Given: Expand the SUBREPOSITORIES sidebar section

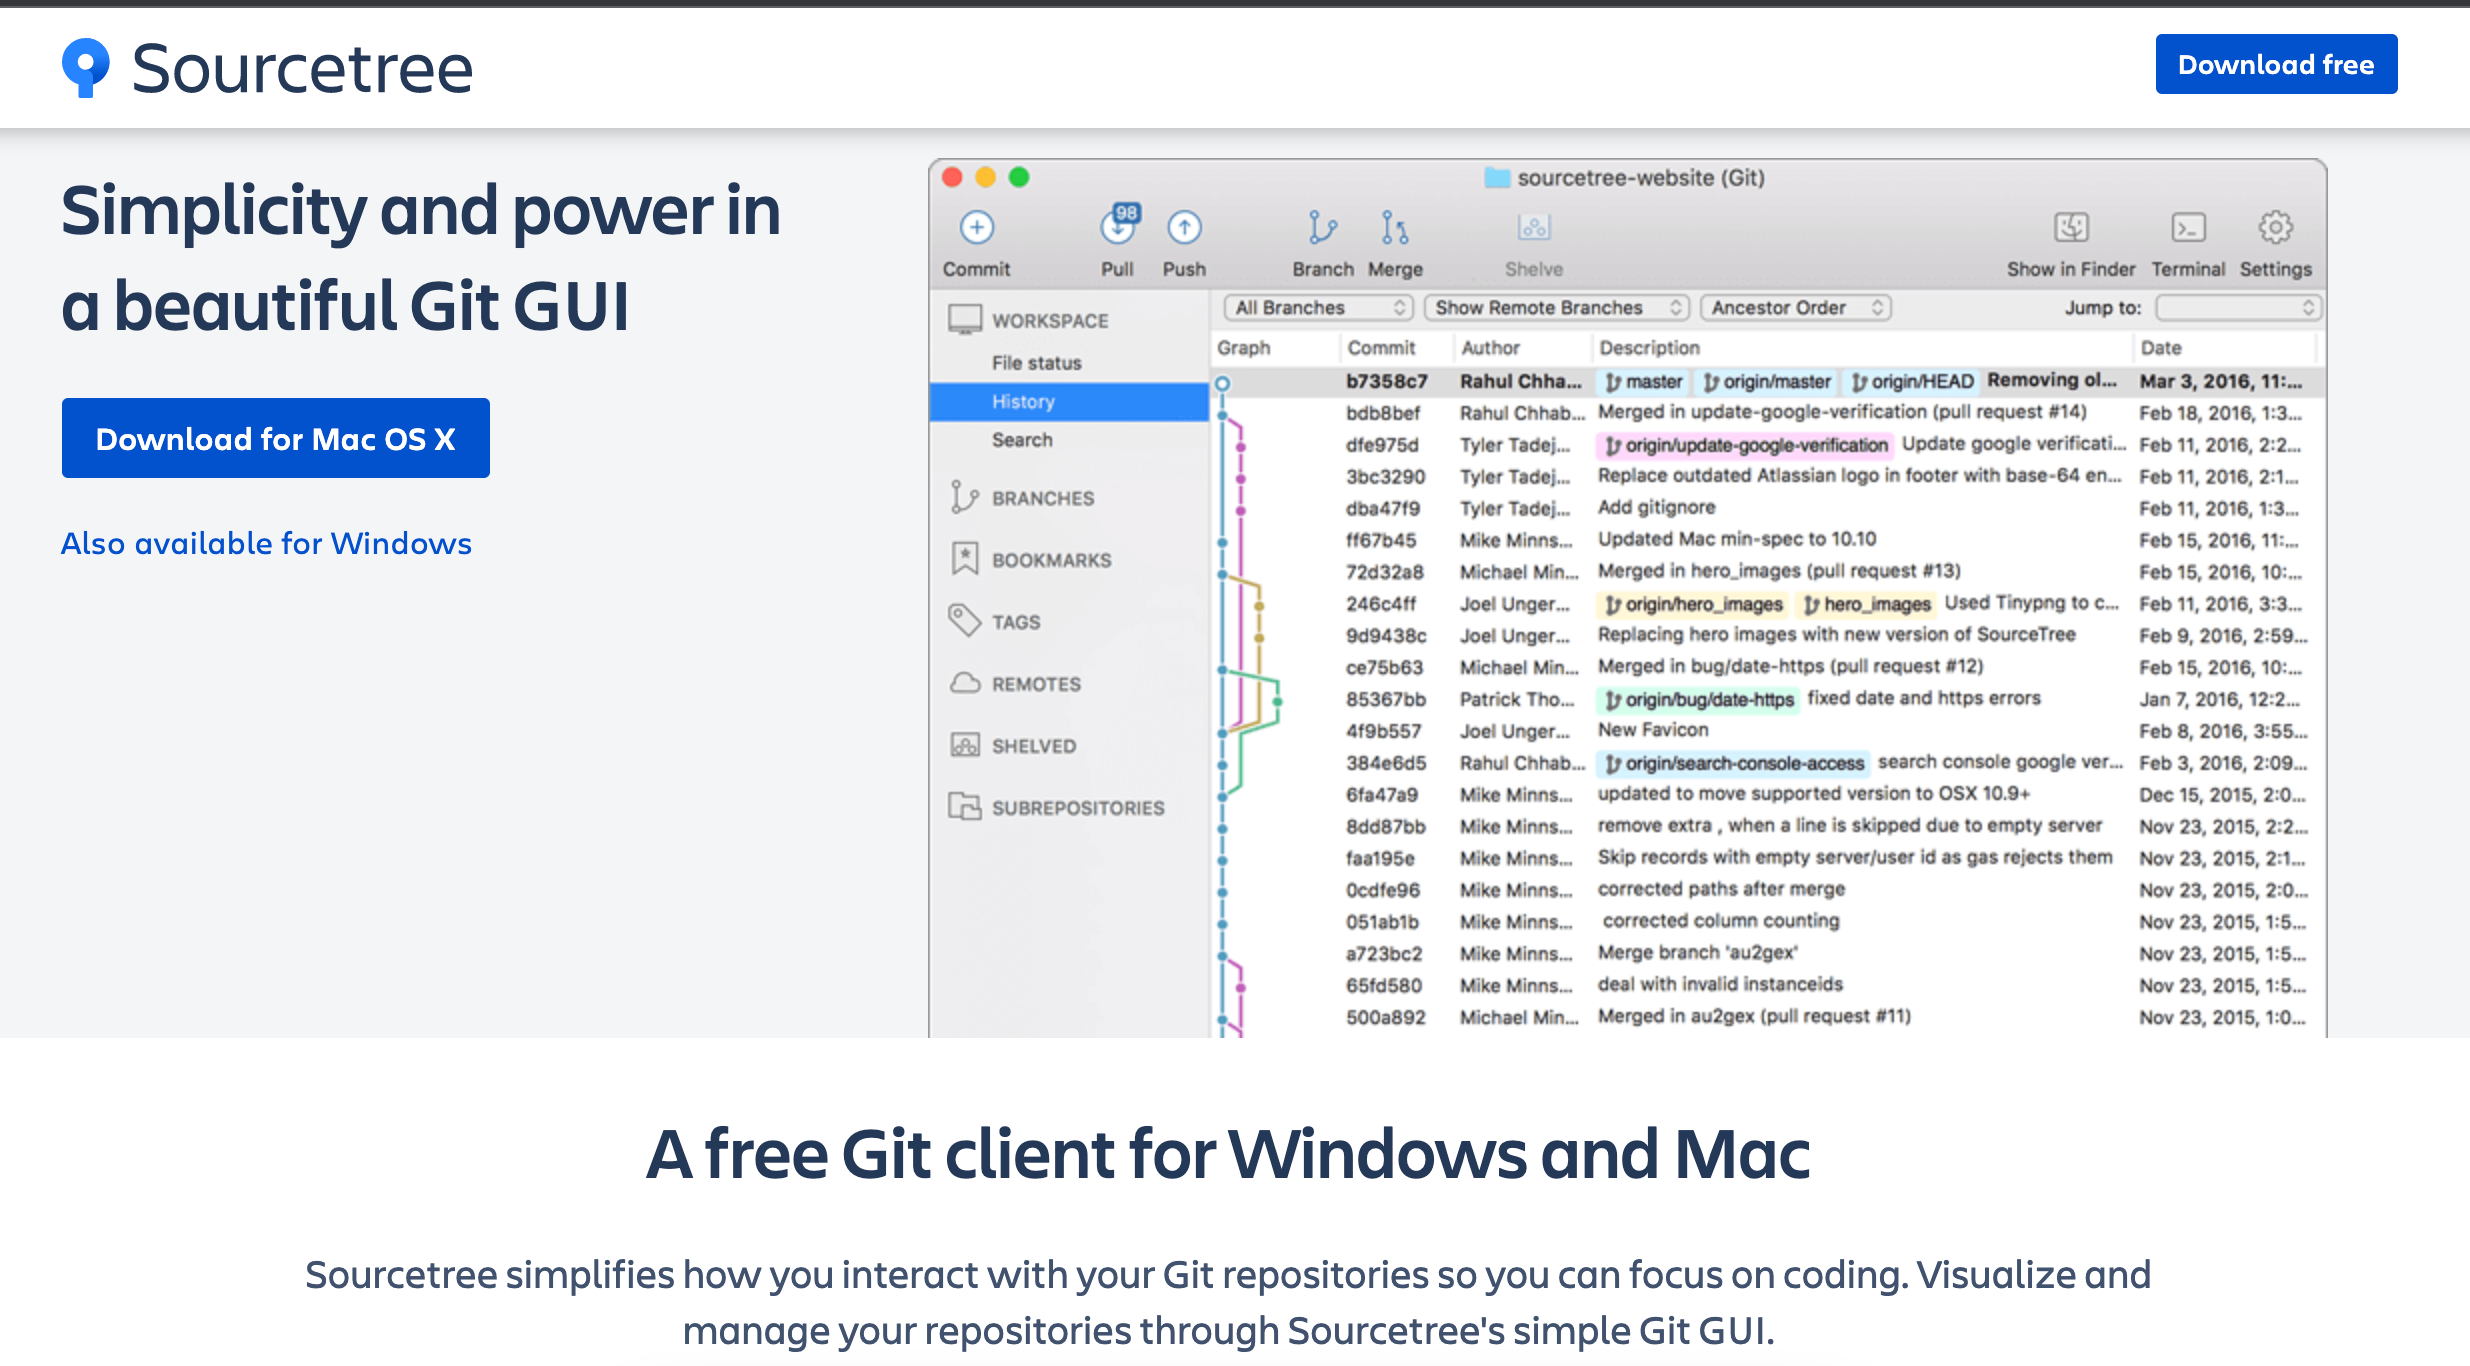Looking at the screenshot, I should 1078,808.
